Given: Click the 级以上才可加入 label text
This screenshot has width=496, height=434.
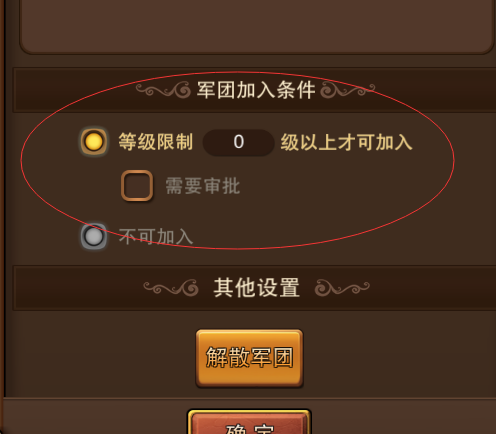Looking at the screenshot, I should 346,142.
